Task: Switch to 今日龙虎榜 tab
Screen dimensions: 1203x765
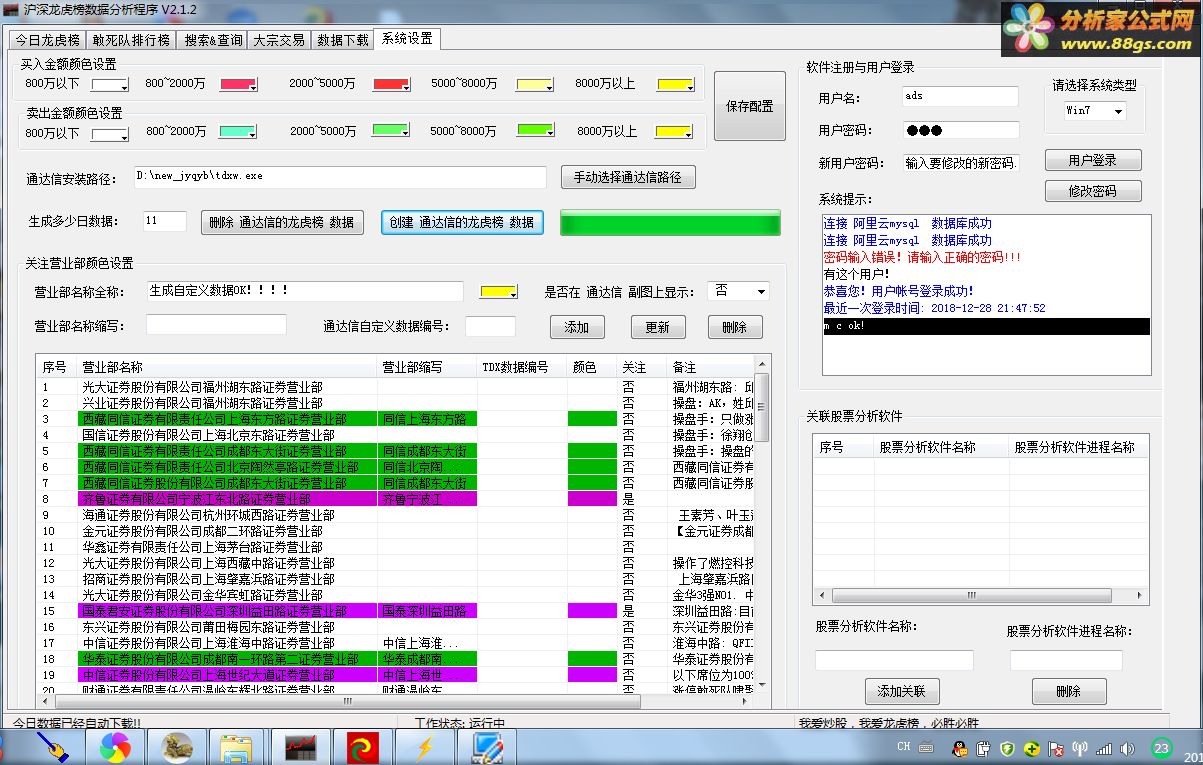Action: click(x=47, y=40)
